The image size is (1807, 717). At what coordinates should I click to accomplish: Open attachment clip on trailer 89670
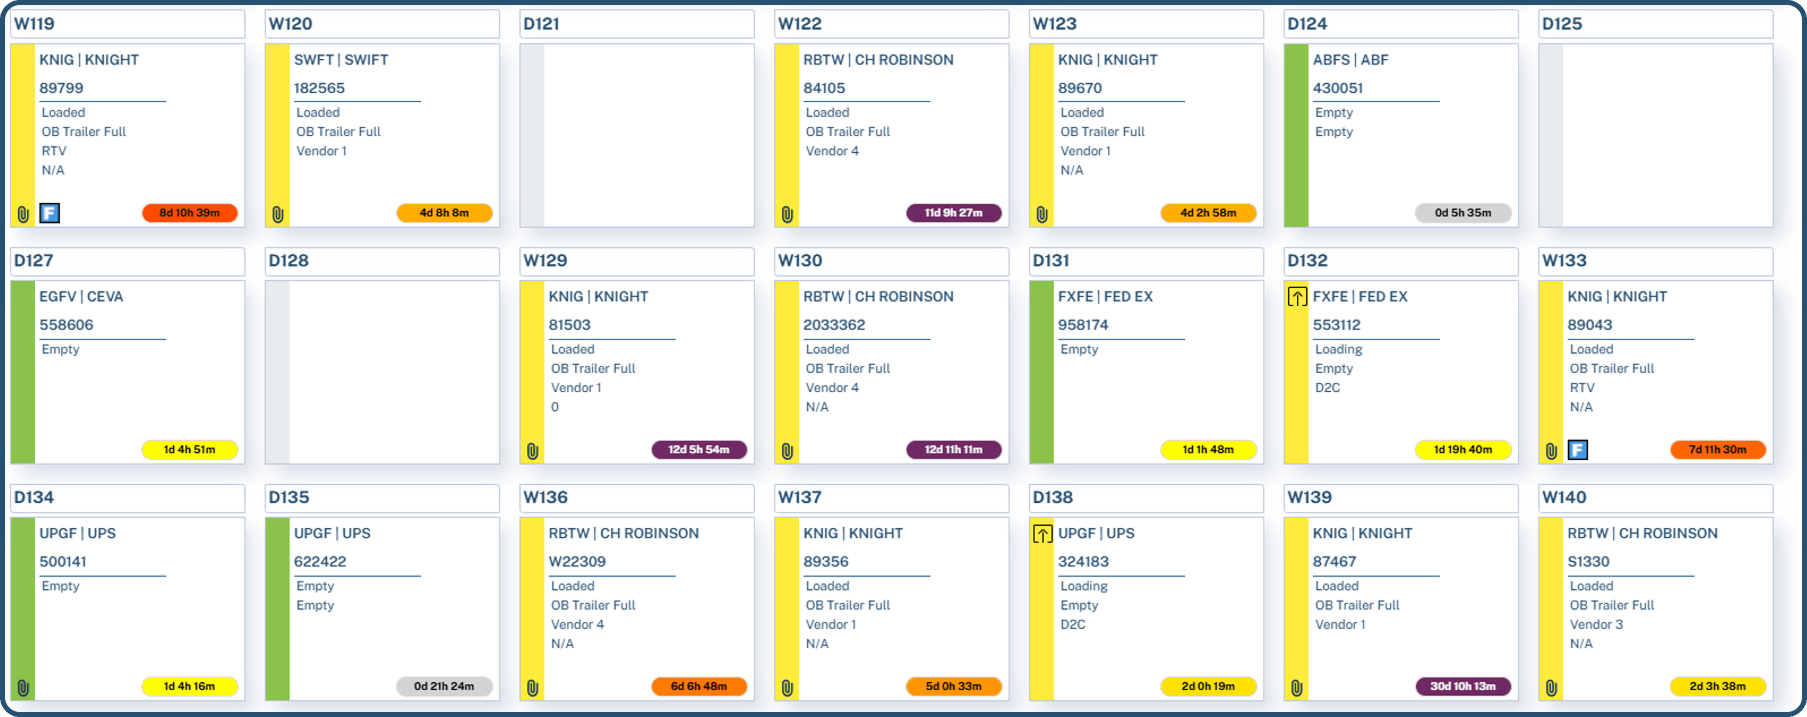click(1042, 214)
